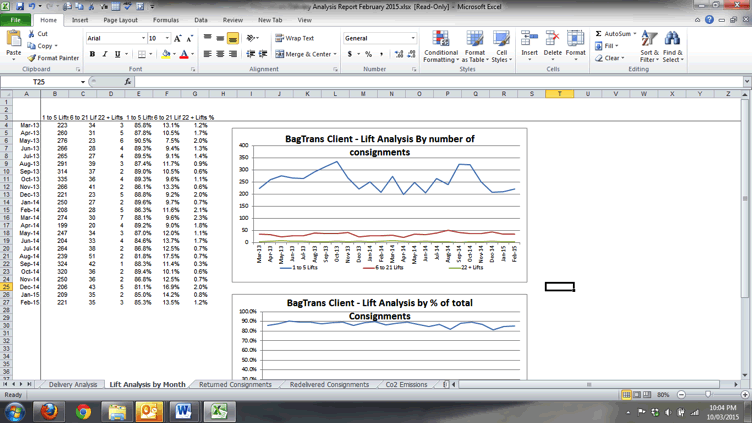Switch to Insert ribbon tab
The image size is (752, 423).
[80, 20]
